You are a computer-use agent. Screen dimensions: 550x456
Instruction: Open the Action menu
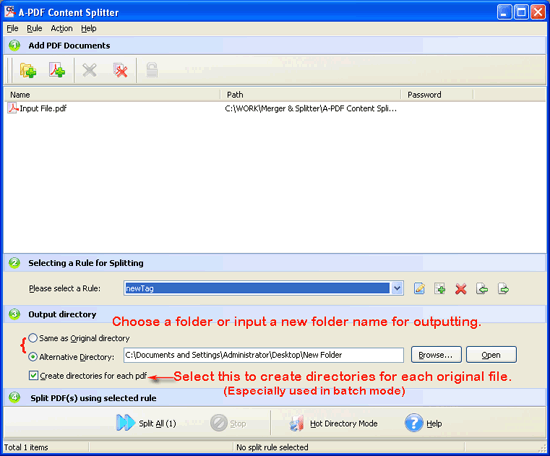62,28
